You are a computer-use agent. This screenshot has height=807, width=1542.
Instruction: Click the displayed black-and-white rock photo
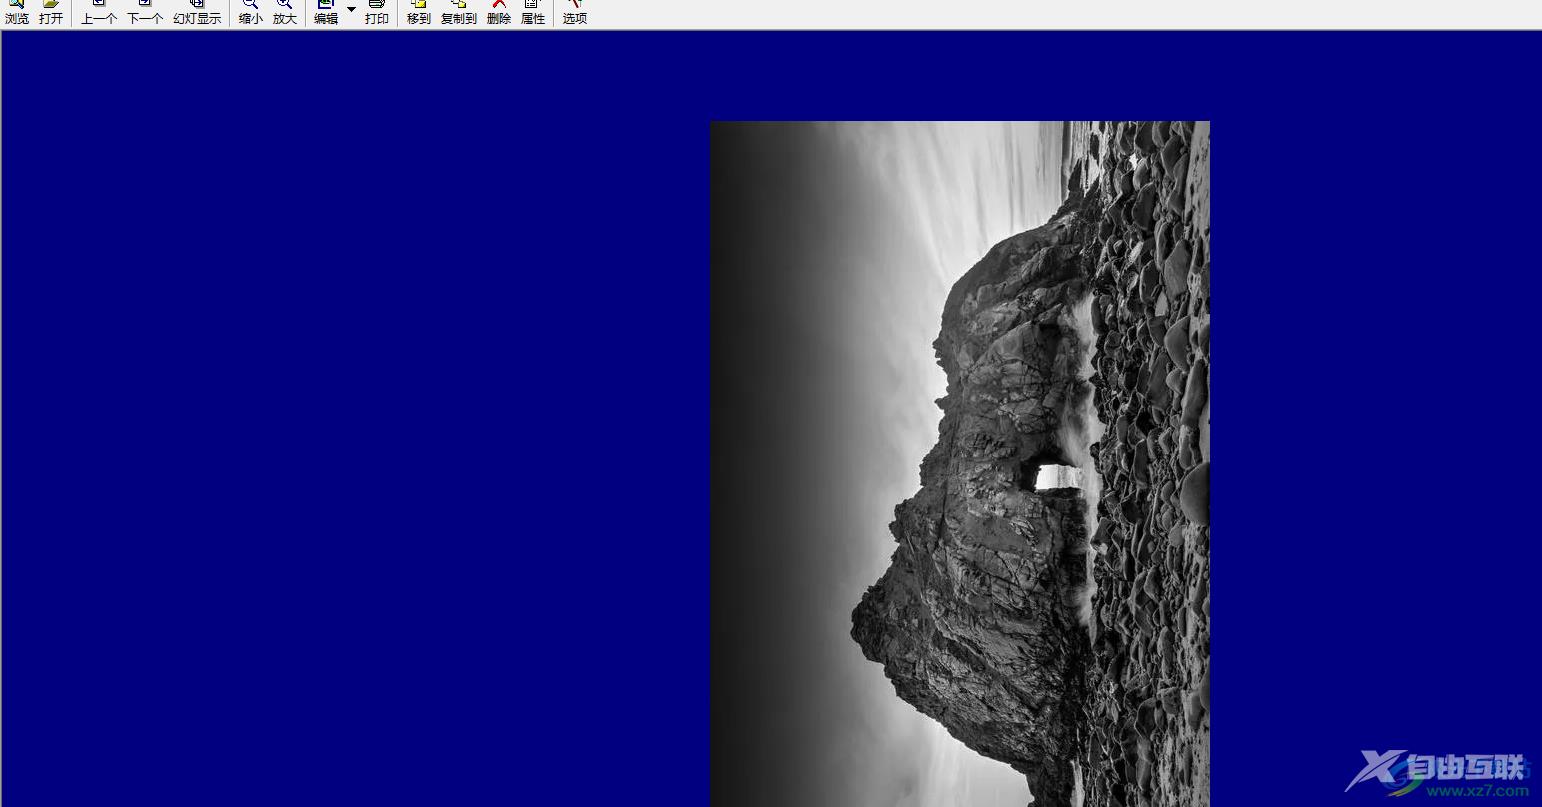(x=960, y=464)
